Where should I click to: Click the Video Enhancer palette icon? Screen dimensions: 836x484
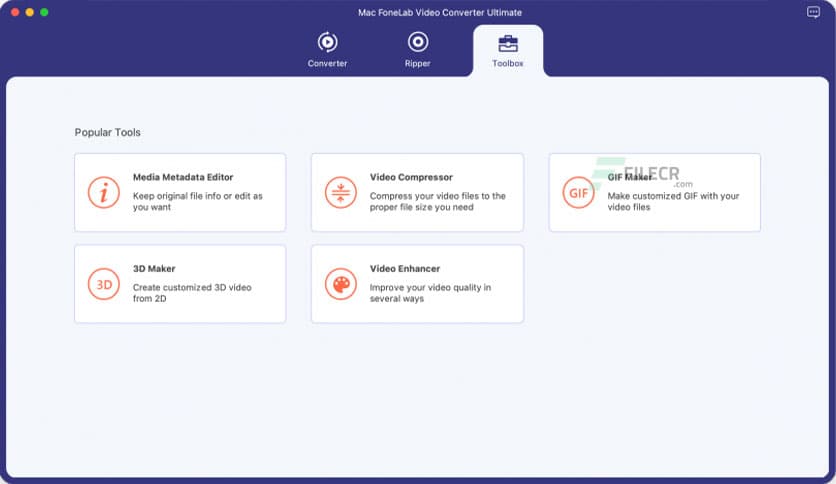coord(340,284)
